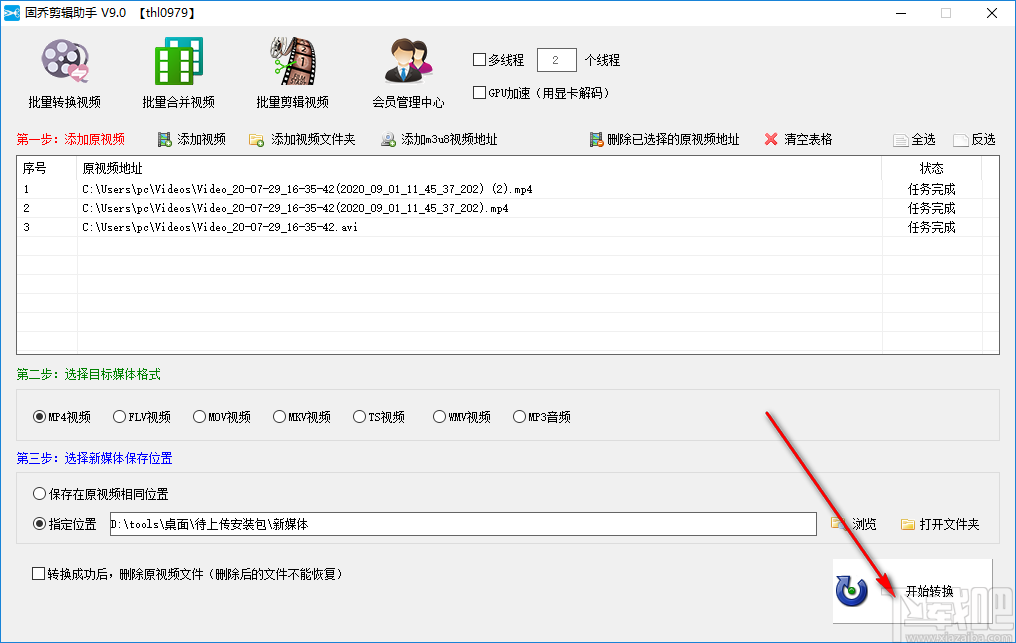
Task: Choose 保存在原视频相同位置 option
Action: [x=100, y=494]
